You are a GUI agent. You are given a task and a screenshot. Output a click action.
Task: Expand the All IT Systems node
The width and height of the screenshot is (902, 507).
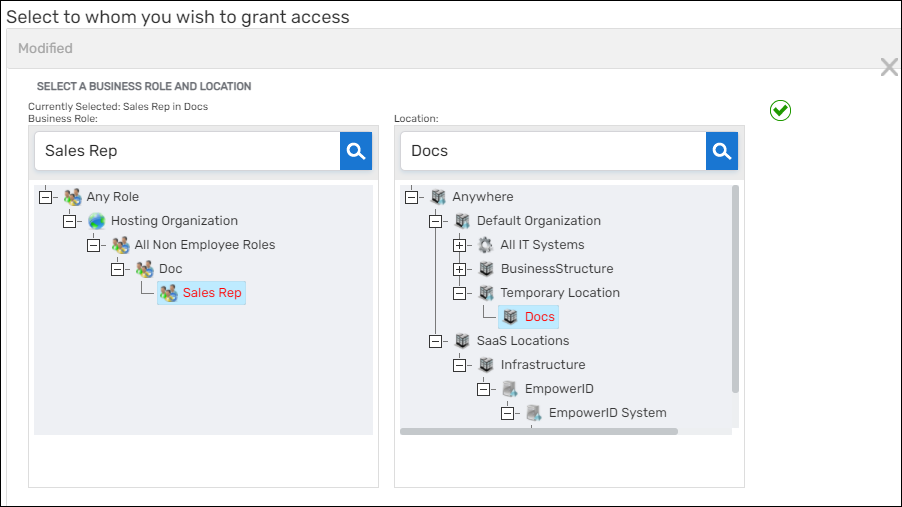[x=459, y=245]
